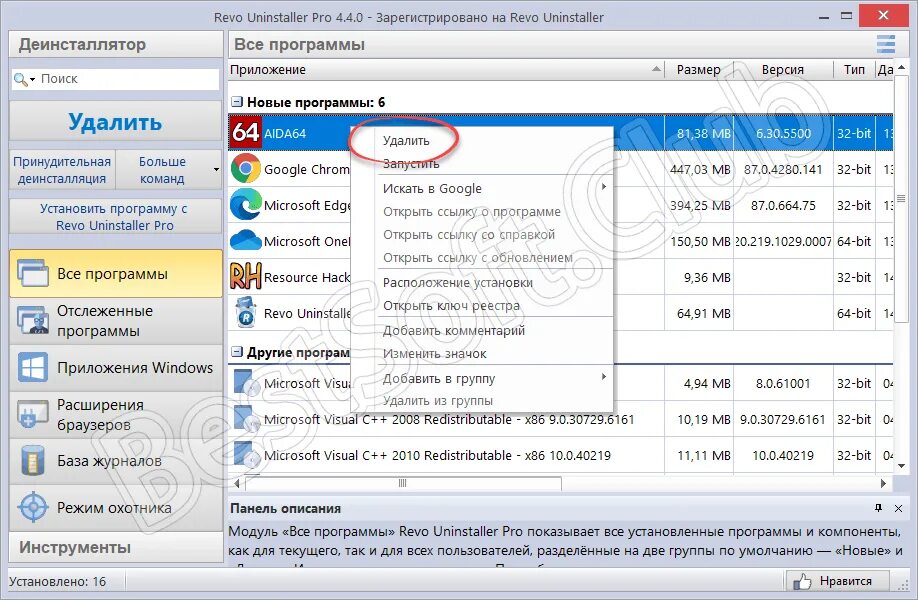Click the All Programs sidebar icon

(x=33, y=273)
